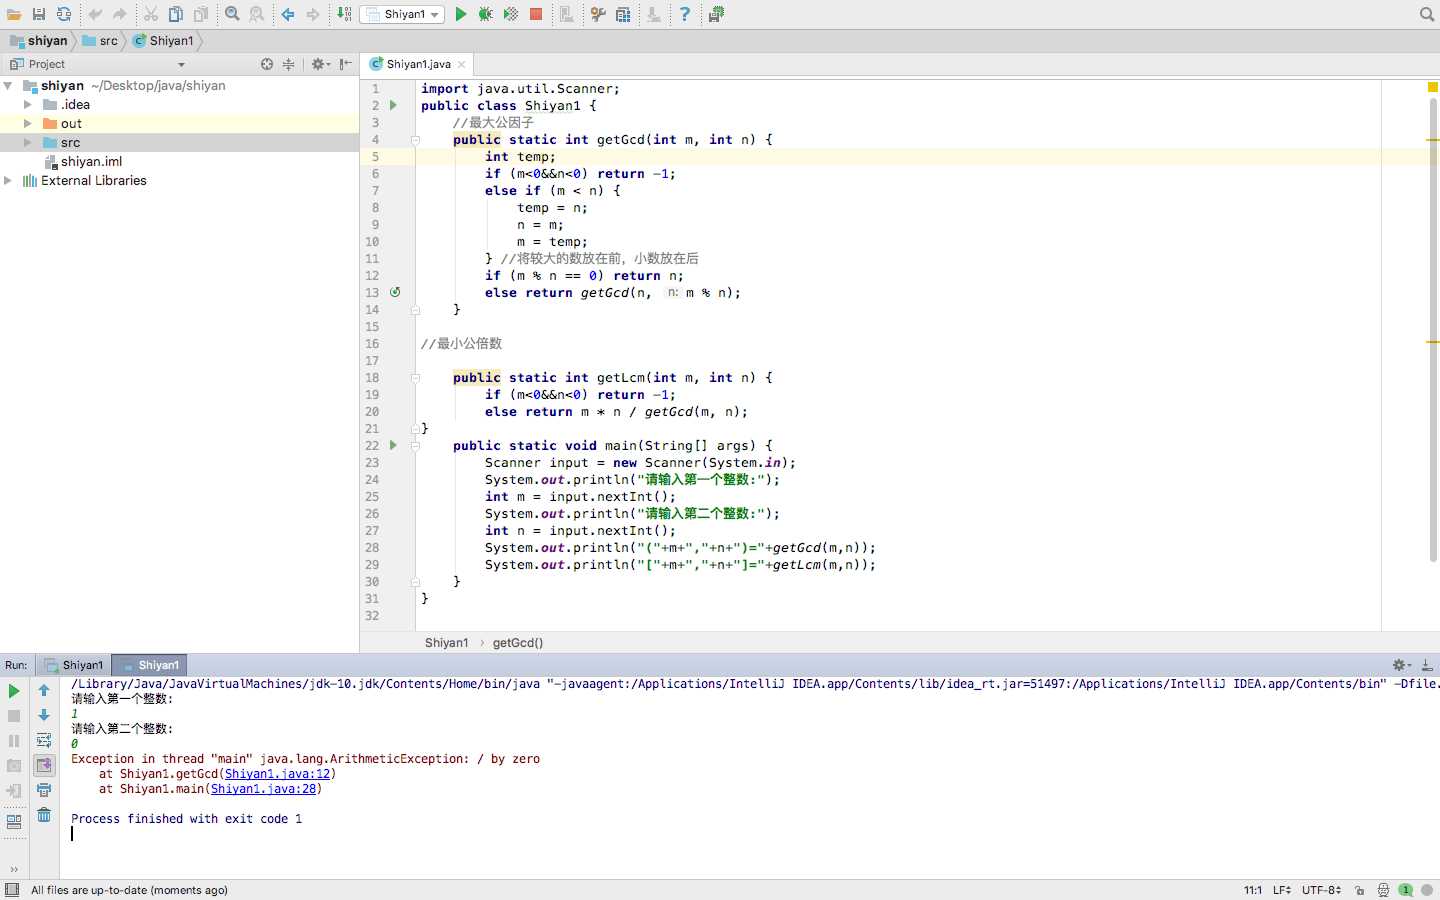
Task: Run Shiyan1 with the green toolbar play button
Action: [461, 14]
